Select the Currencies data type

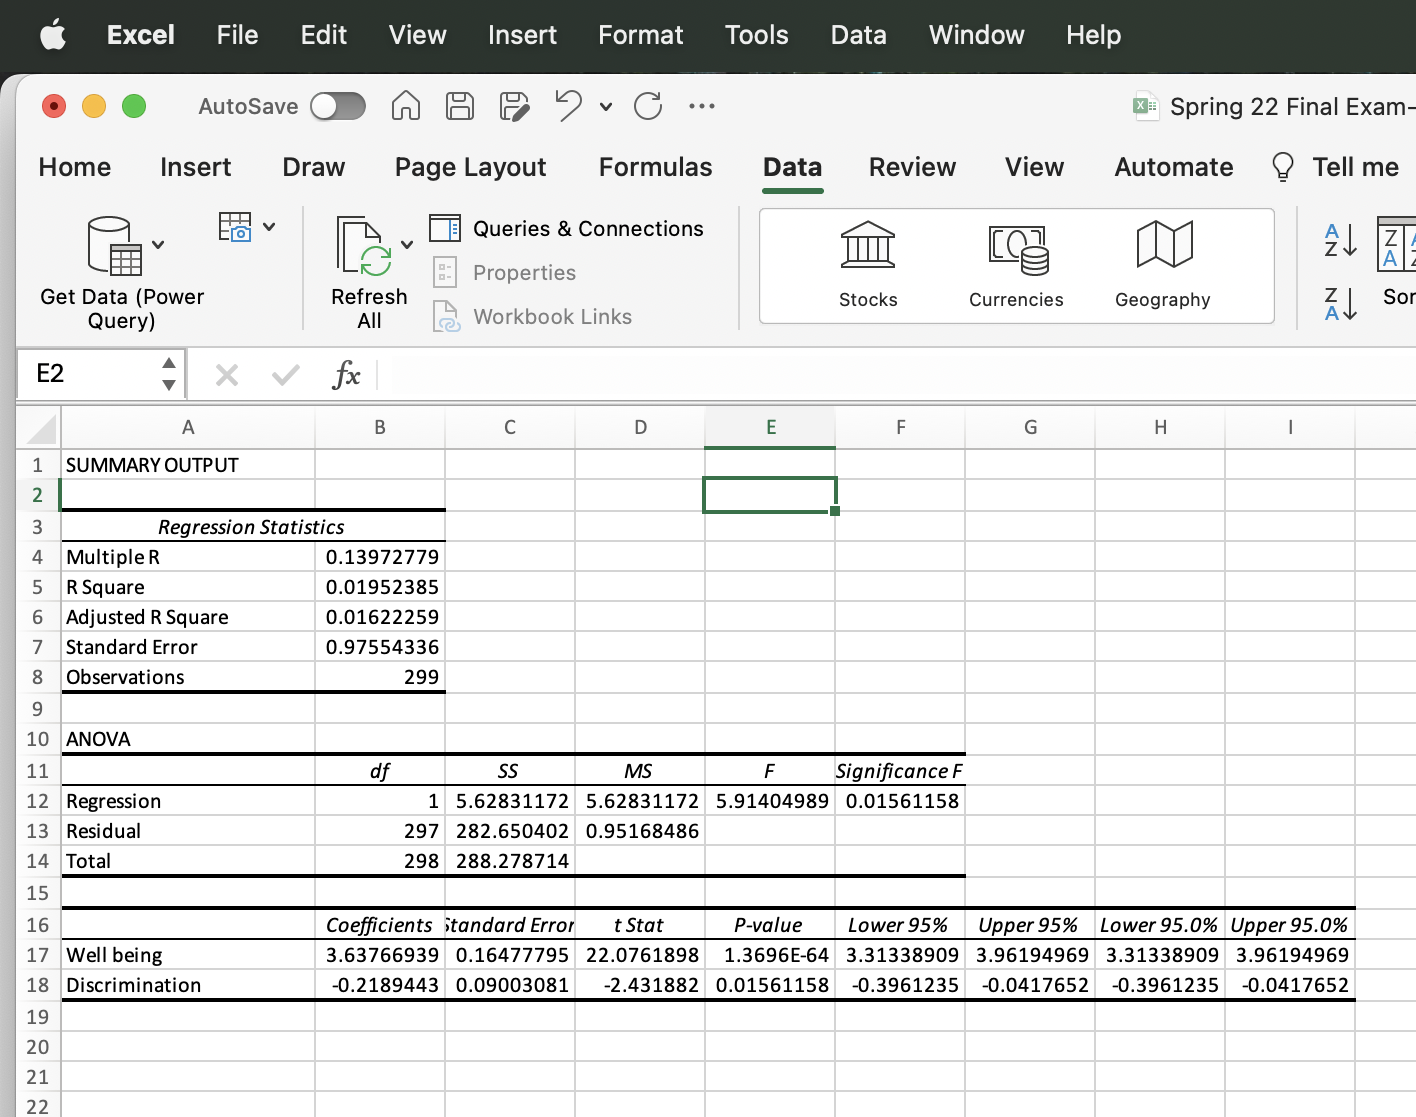pyautogui.click(x=1016, y=262)
